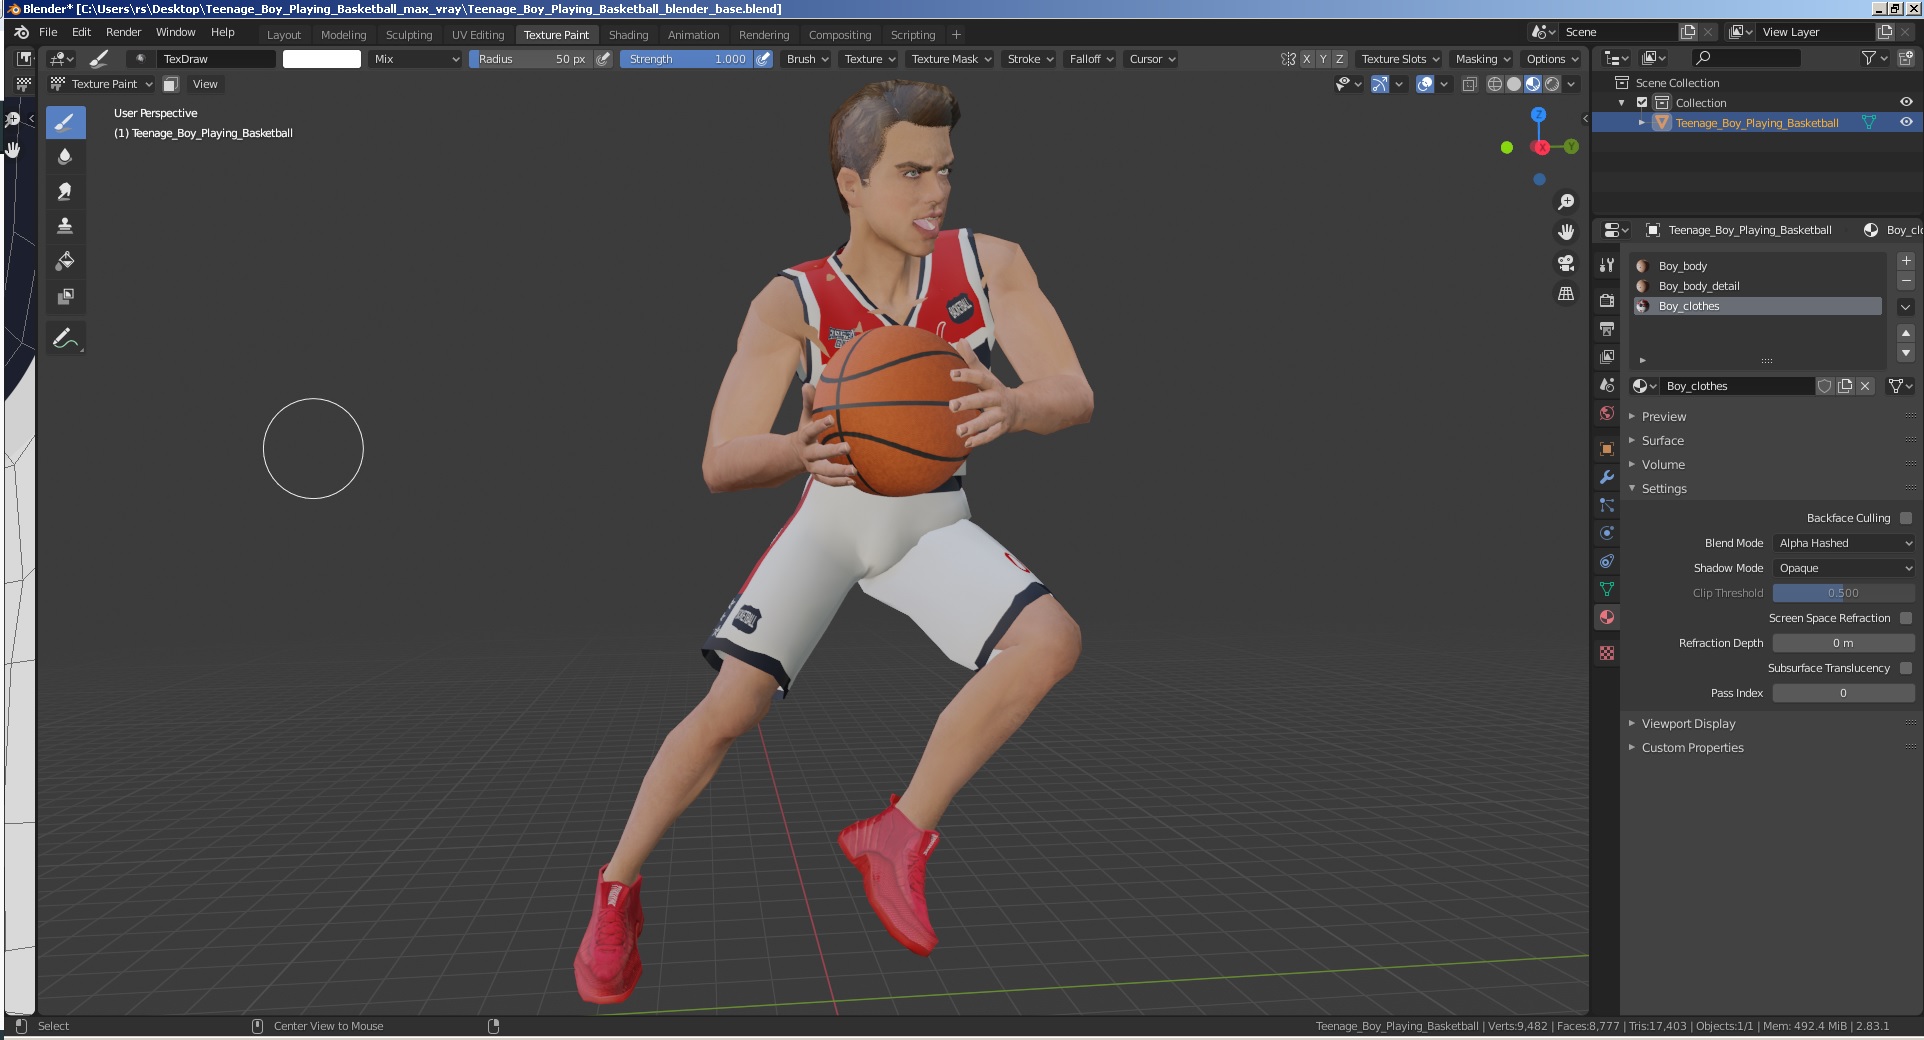Enable Backface Culling checkbox

pyautogui.click(x=1906, y=518)
